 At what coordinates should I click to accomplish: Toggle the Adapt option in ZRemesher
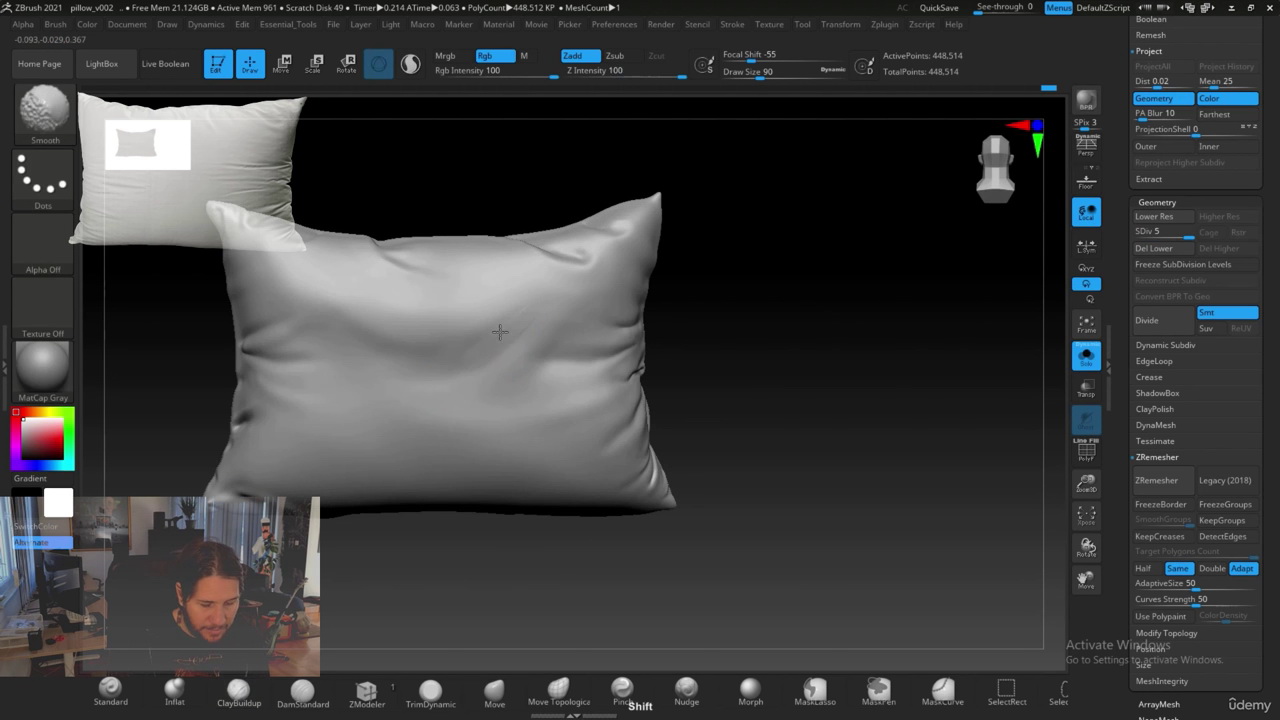click(1243, 569)
